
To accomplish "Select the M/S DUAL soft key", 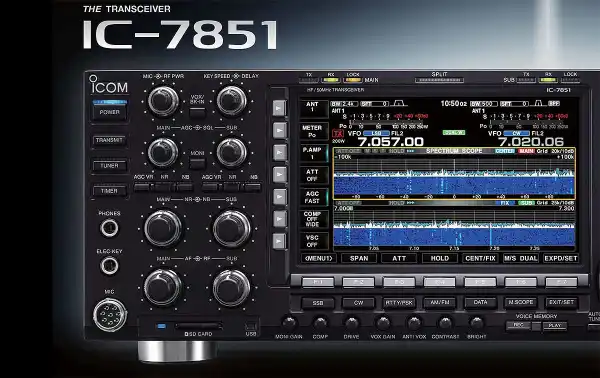I will 520,258.
